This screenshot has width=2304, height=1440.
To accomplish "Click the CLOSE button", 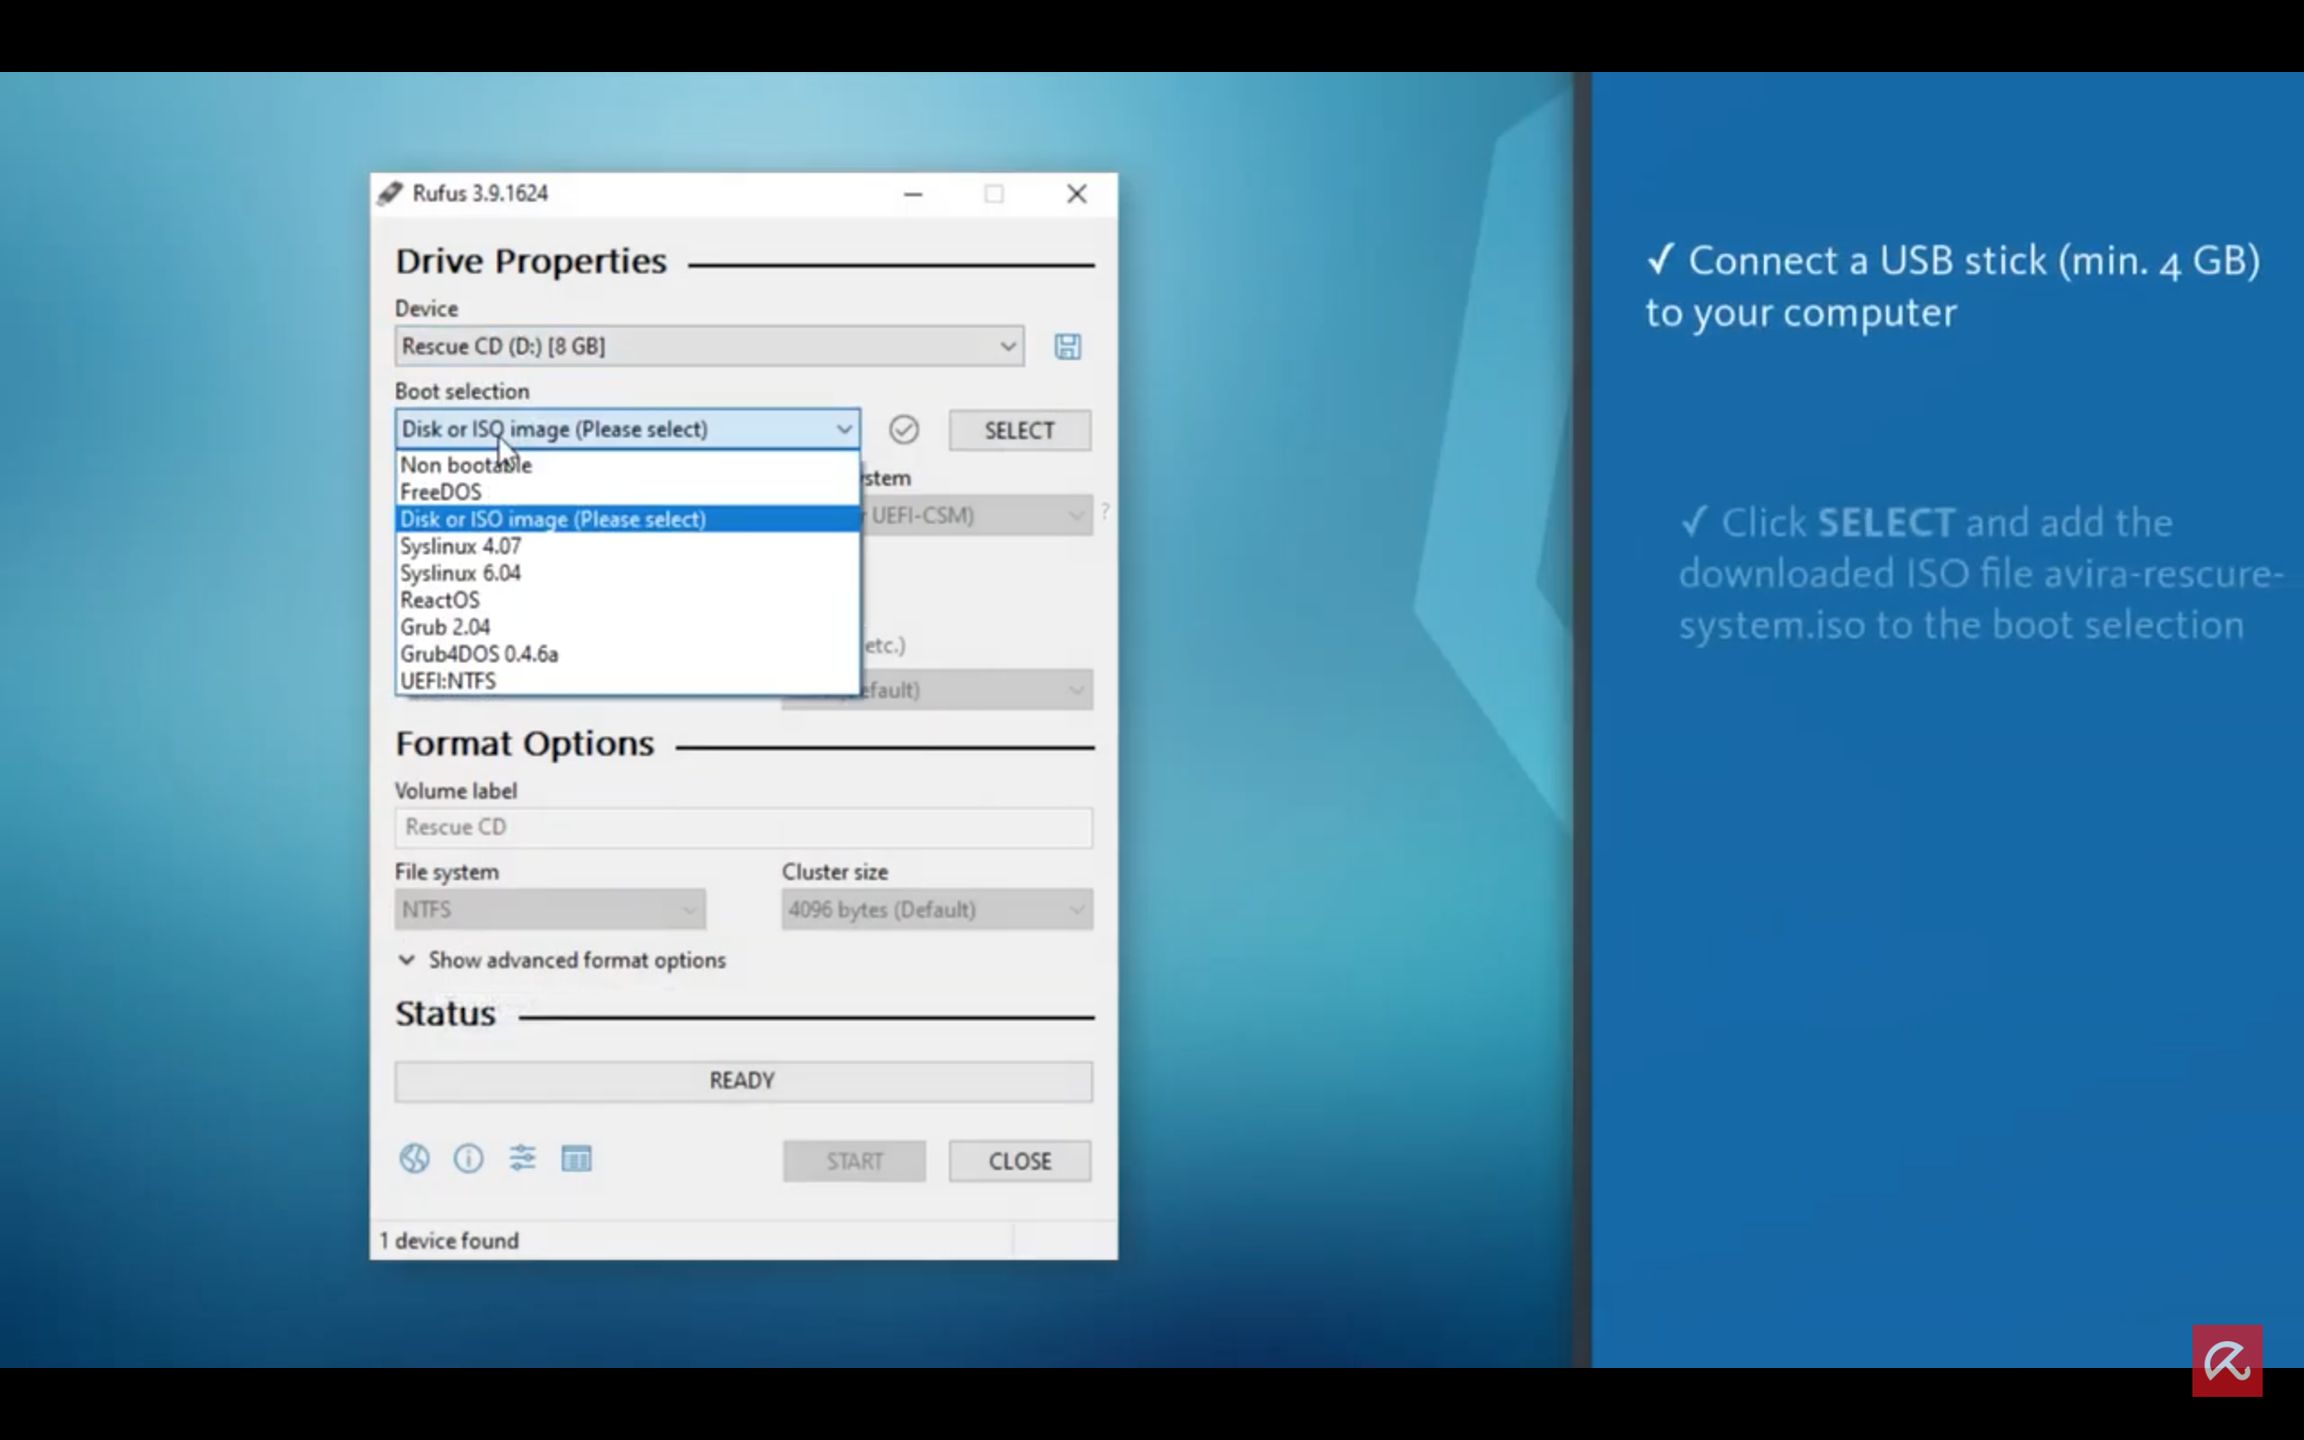I will point(1019,1161).
